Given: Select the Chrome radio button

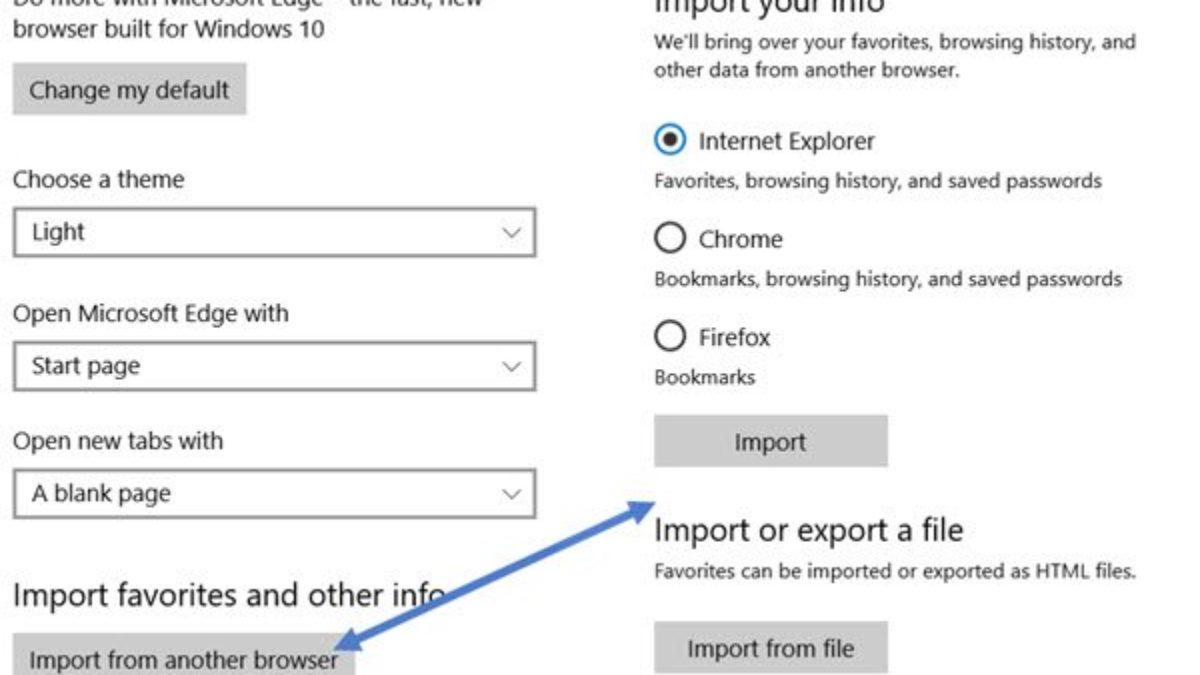Looking at the screenshot, I should [x=670, y=239].
